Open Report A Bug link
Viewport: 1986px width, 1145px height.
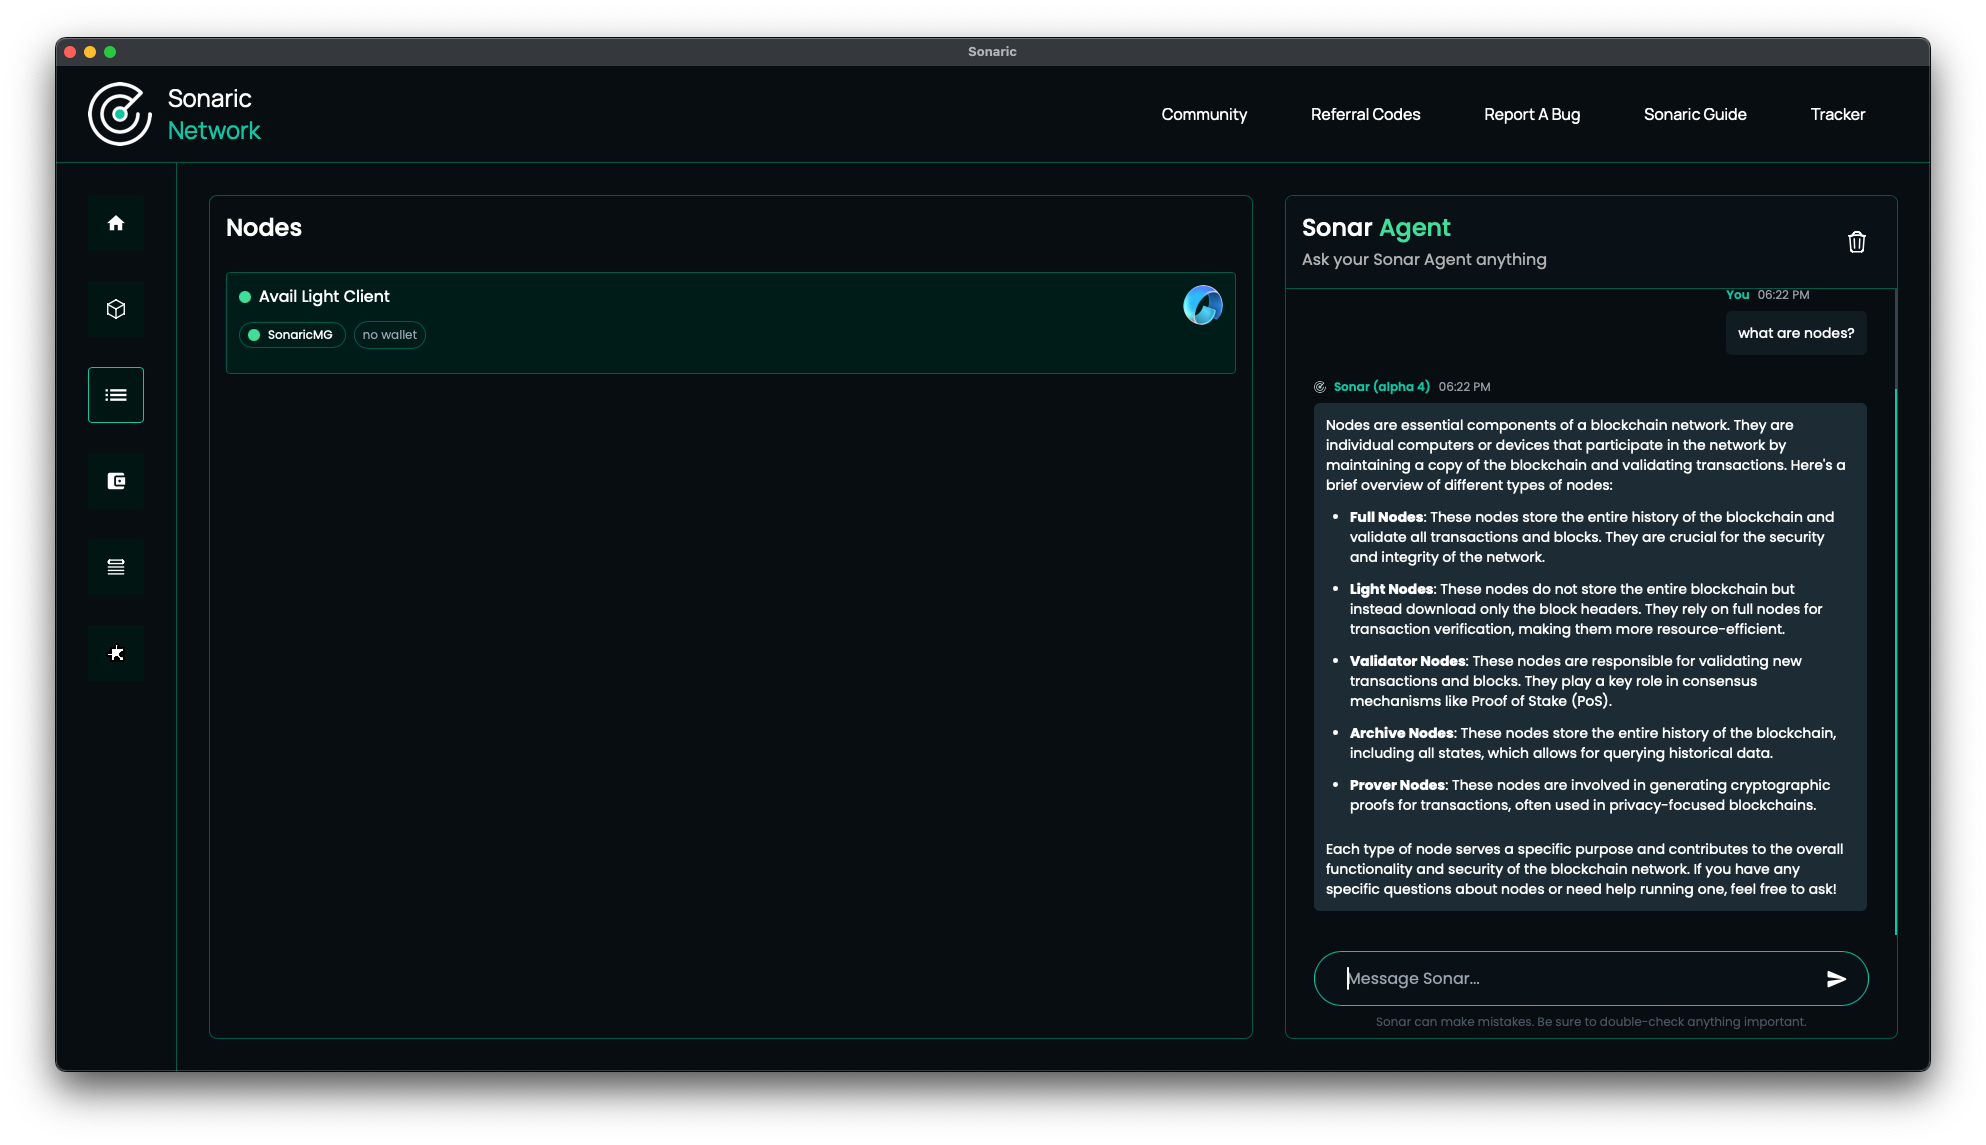pyautogui.click(x=1532, y=114)
